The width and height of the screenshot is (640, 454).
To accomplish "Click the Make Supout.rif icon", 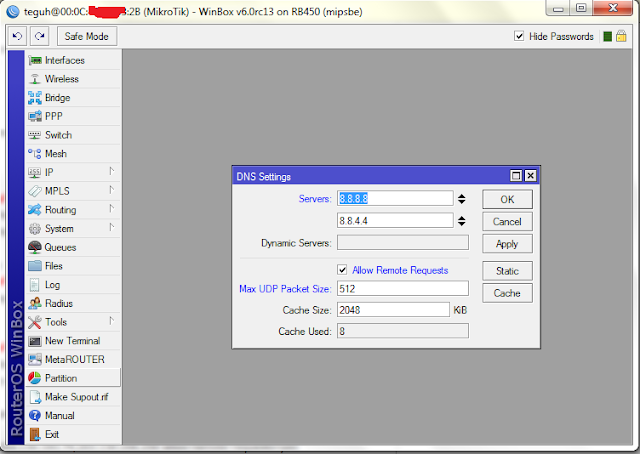I will point(35,397).
